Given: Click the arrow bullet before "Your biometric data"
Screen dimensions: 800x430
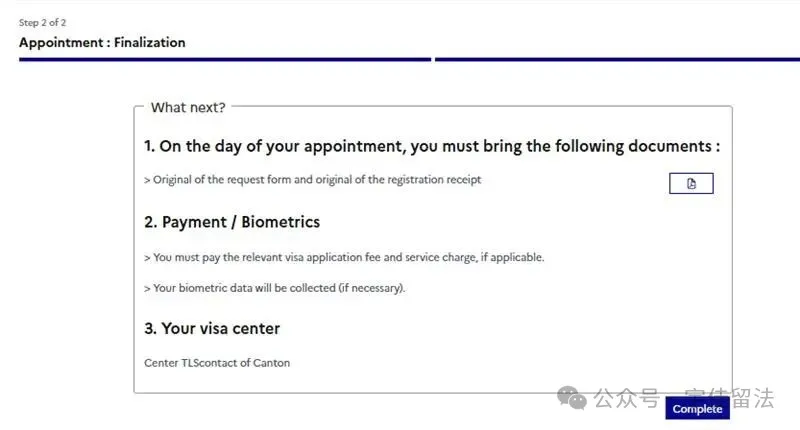Looking at the screenshot, I should pyautogui.click(x=147, y=288).
